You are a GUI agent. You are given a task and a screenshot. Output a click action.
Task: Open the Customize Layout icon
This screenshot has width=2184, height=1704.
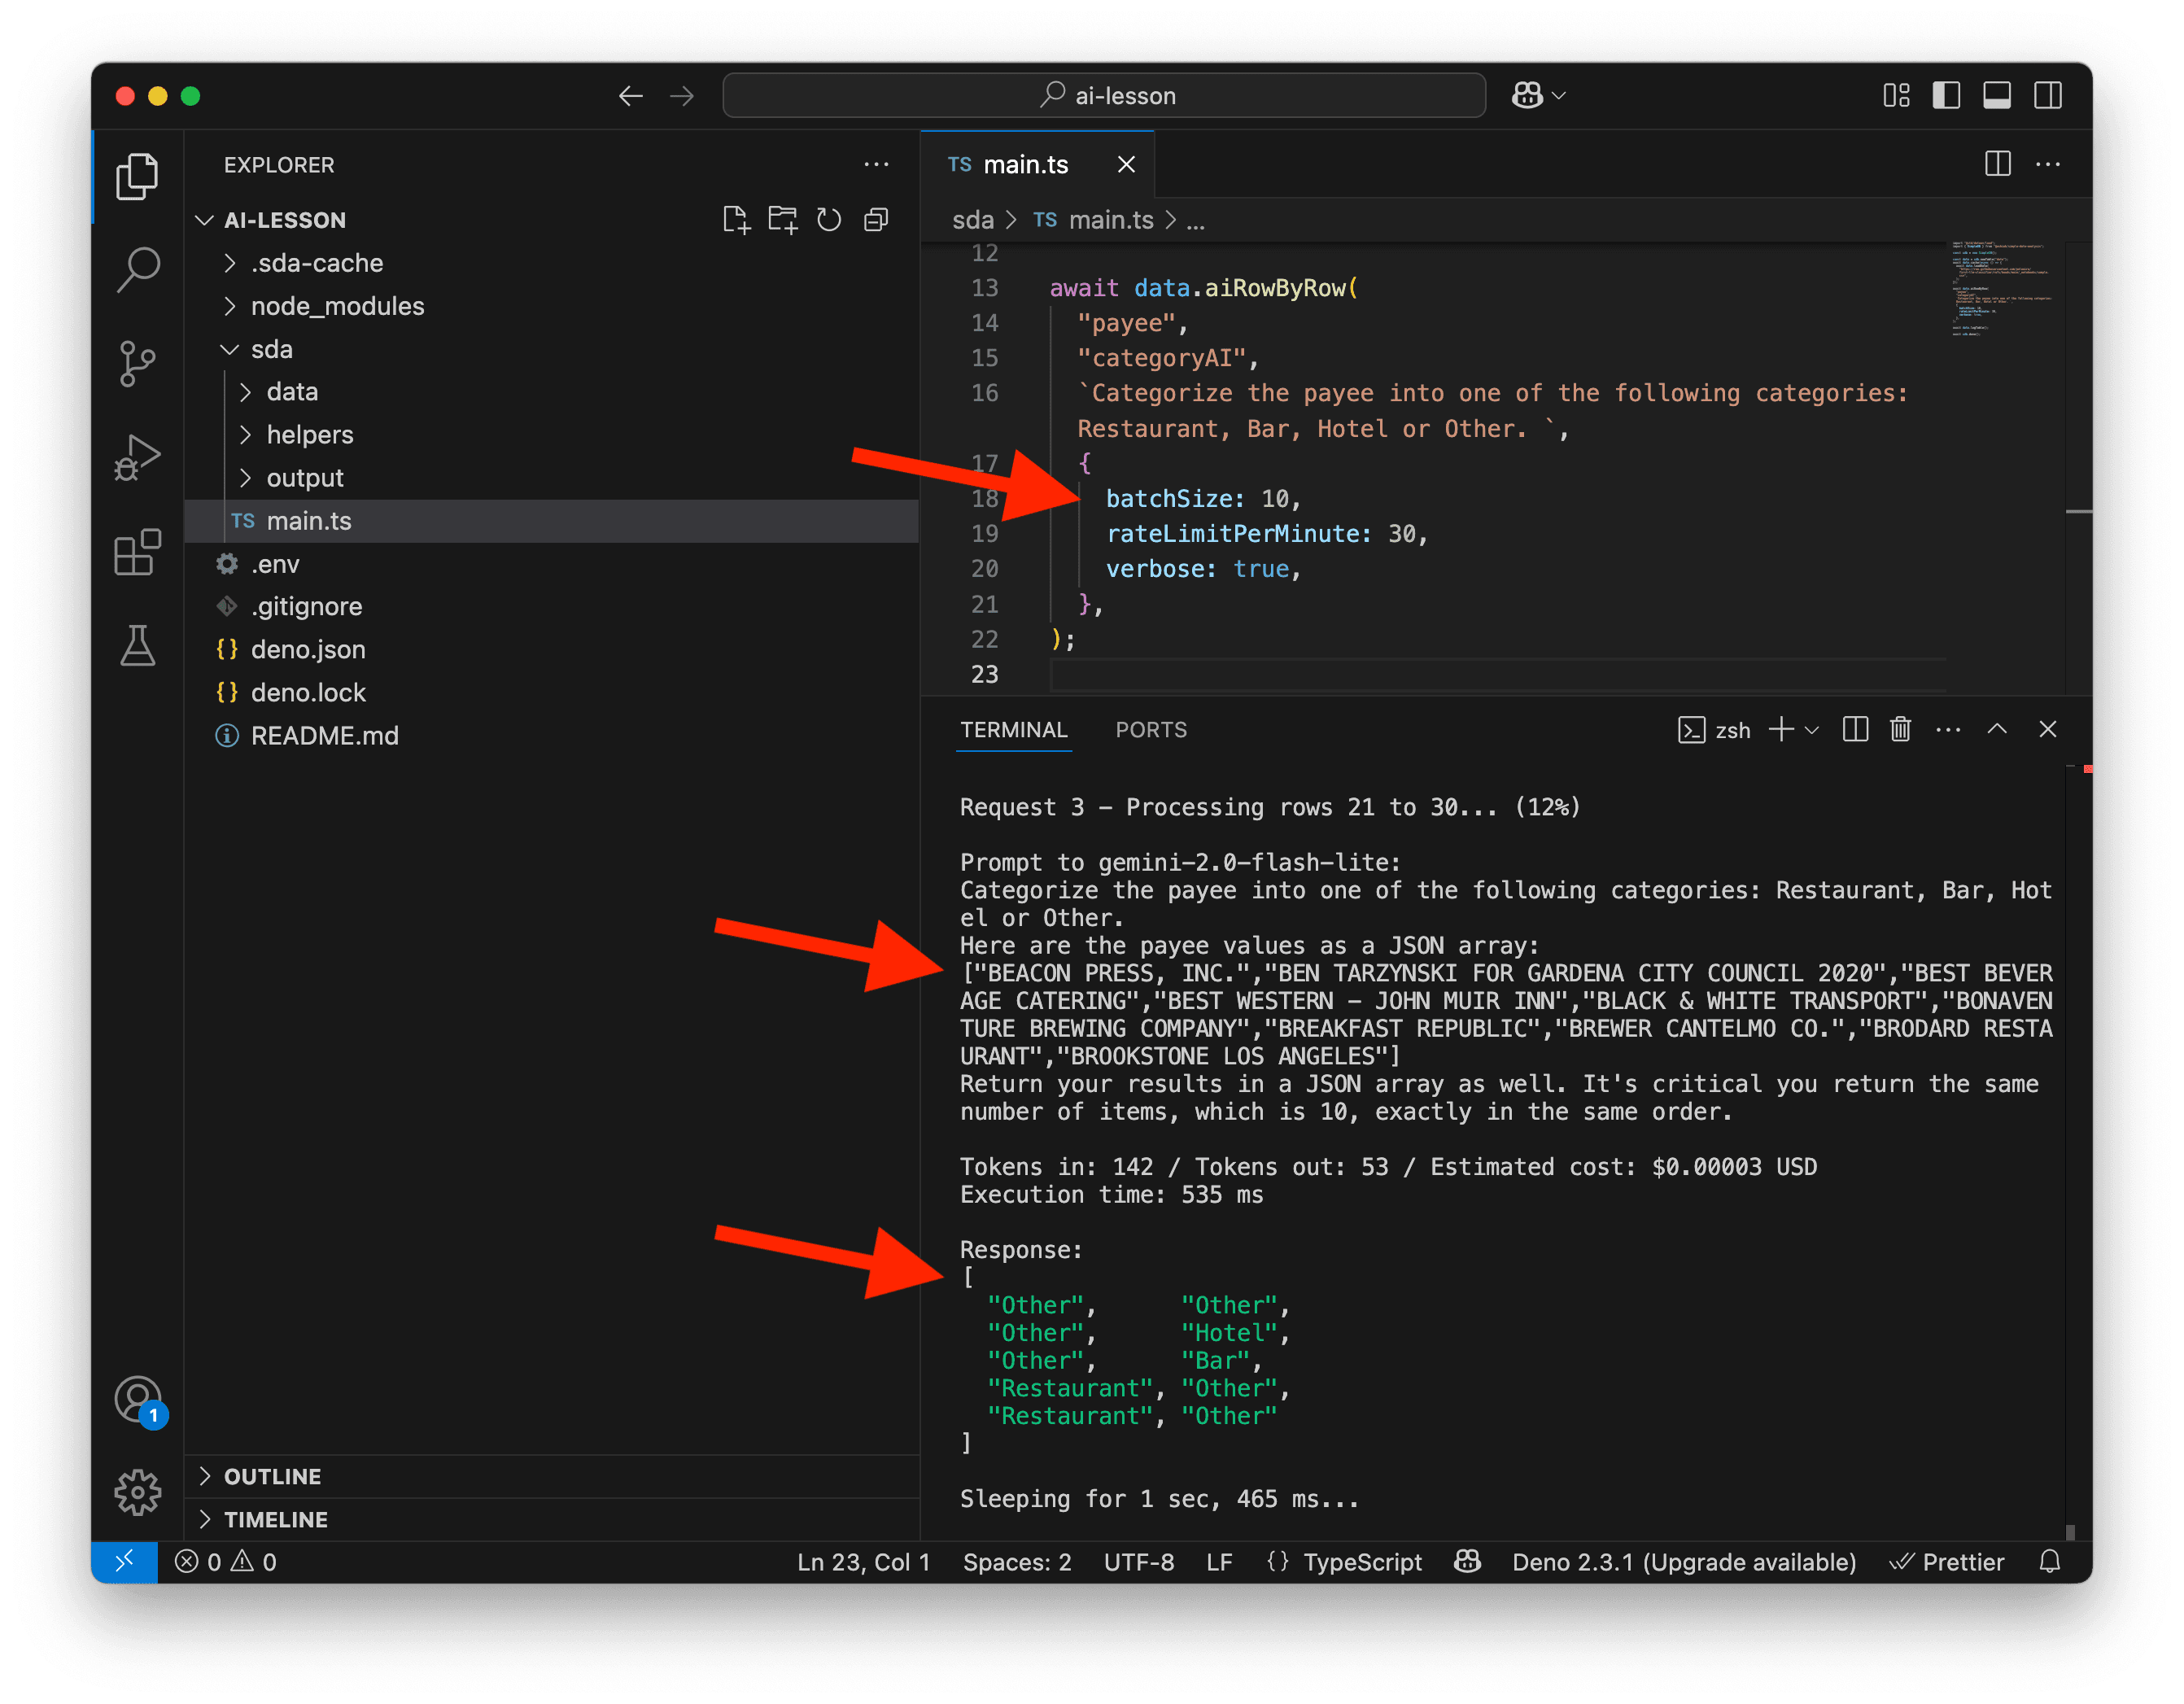point(1896,96)
